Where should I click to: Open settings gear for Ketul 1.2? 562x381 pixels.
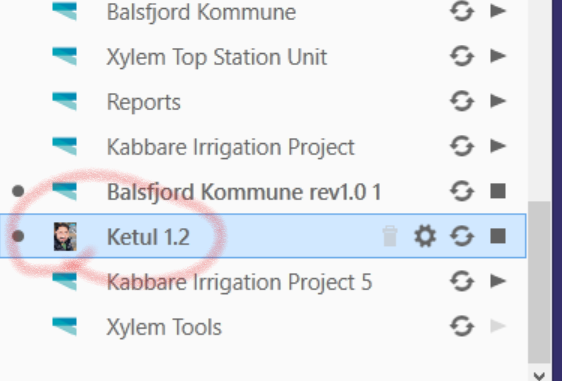(x=425, y=236)
